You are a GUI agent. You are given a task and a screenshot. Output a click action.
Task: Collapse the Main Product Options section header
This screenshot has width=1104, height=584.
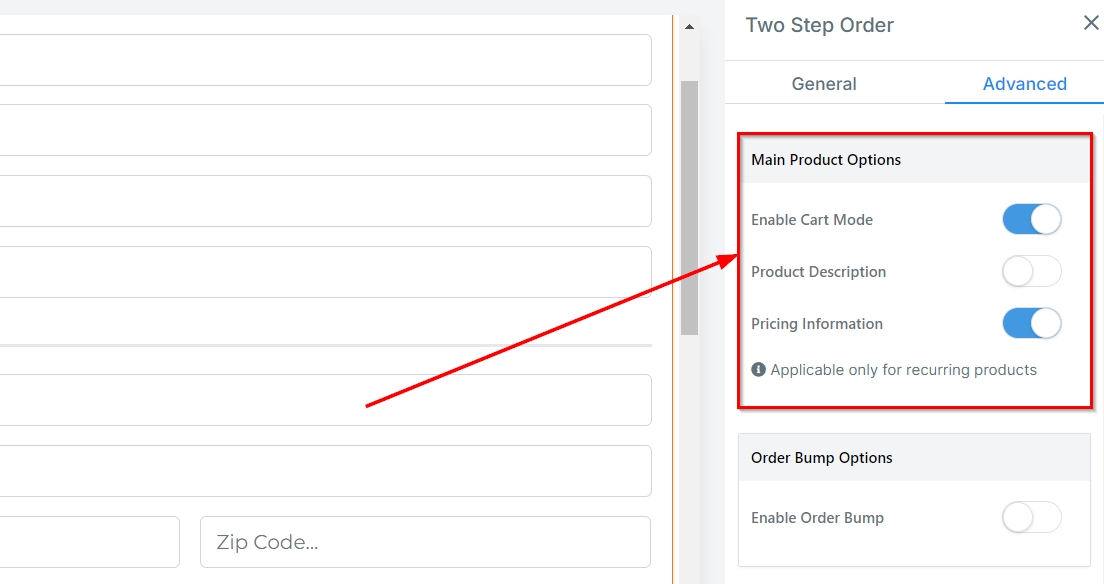[914, 160]
